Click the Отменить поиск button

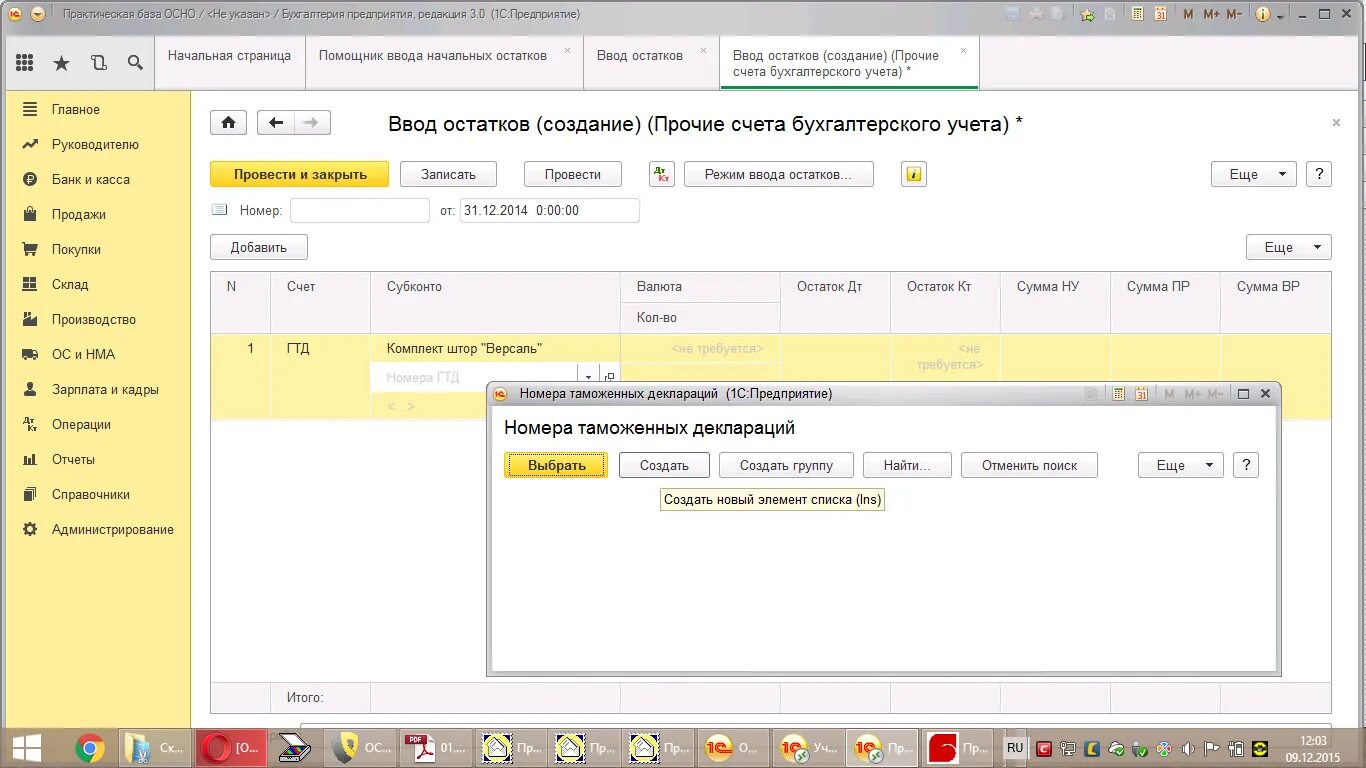pos(1029,465)
